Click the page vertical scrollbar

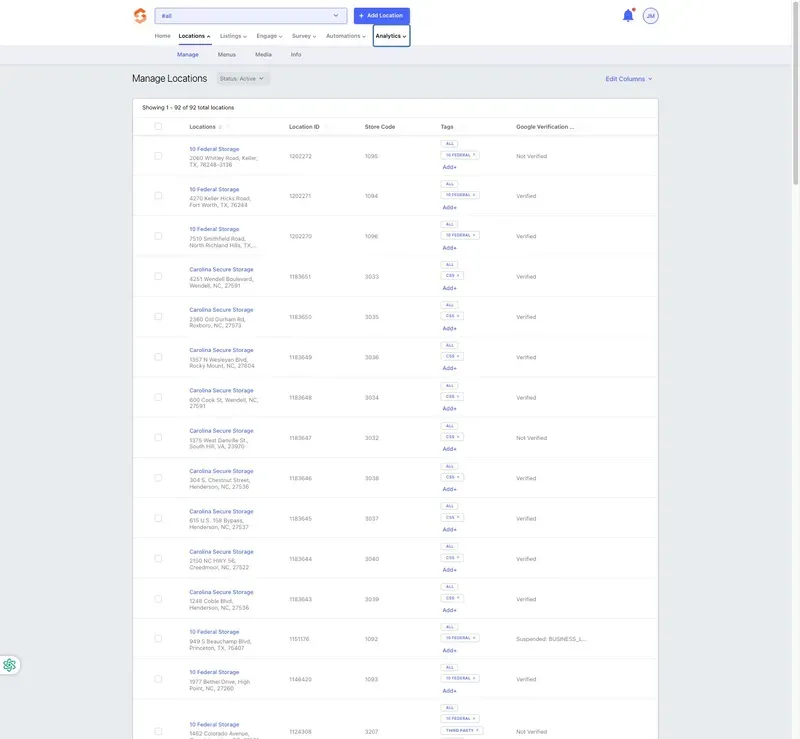coord(795,92)
